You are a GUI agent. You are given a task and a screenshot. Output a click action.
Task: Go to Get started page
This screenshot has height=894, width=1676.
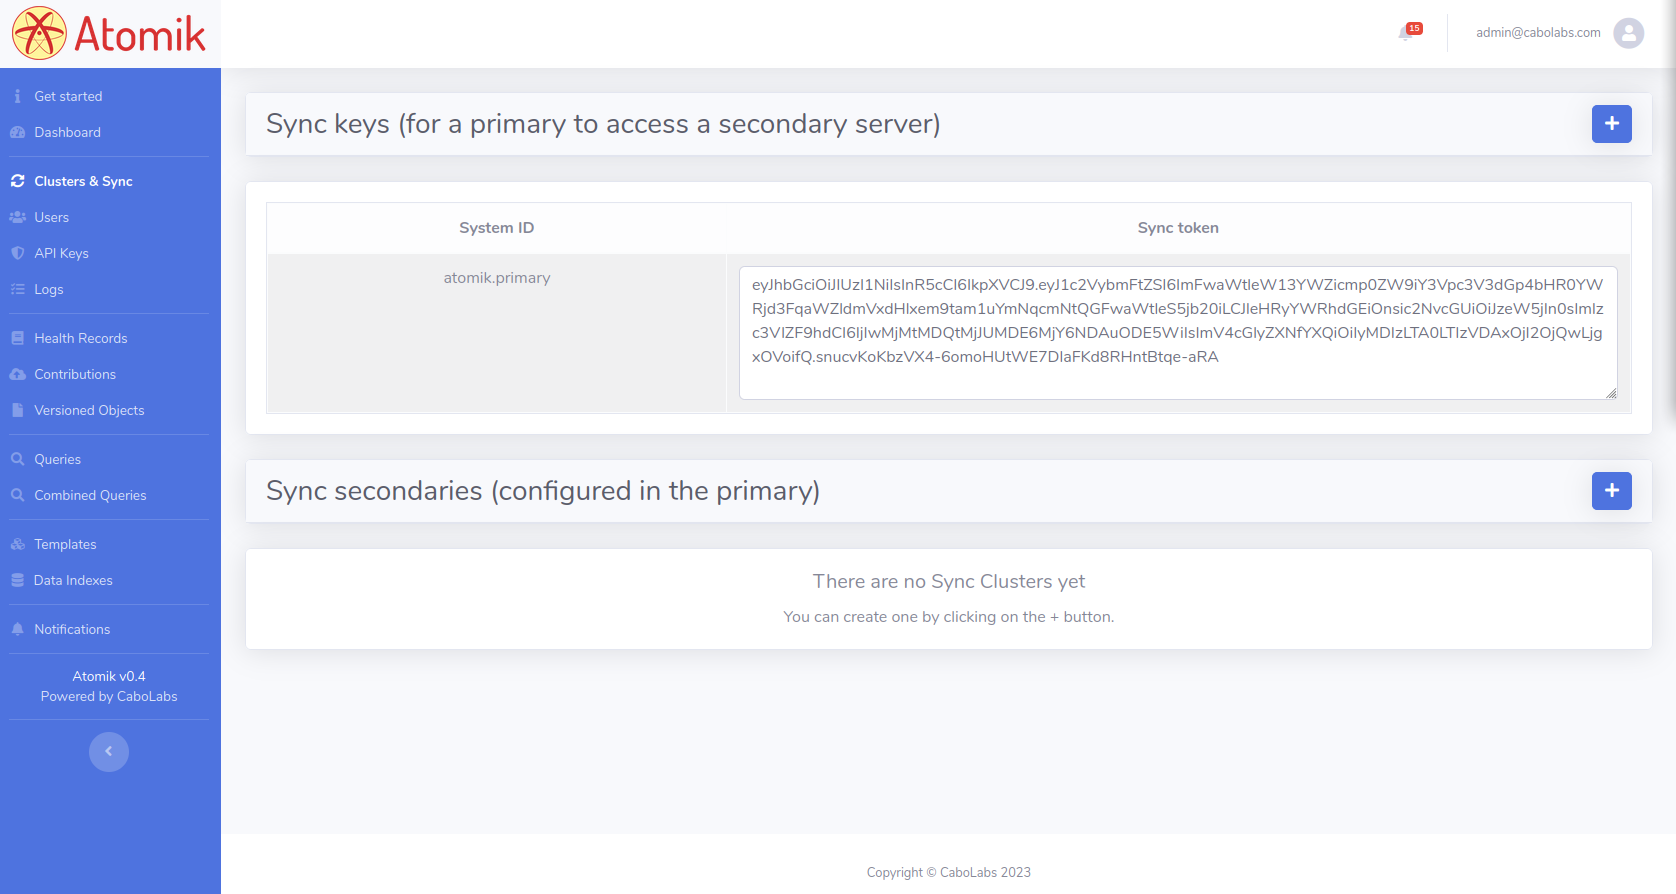coord(68,96)
